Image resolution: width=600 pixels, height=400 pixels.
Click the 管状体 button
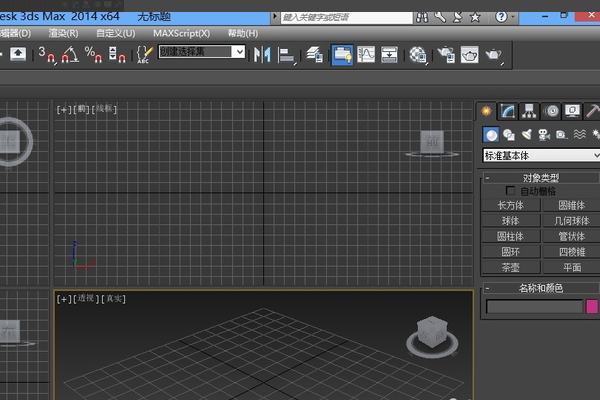pyautogui.click(x=572, y=236)
